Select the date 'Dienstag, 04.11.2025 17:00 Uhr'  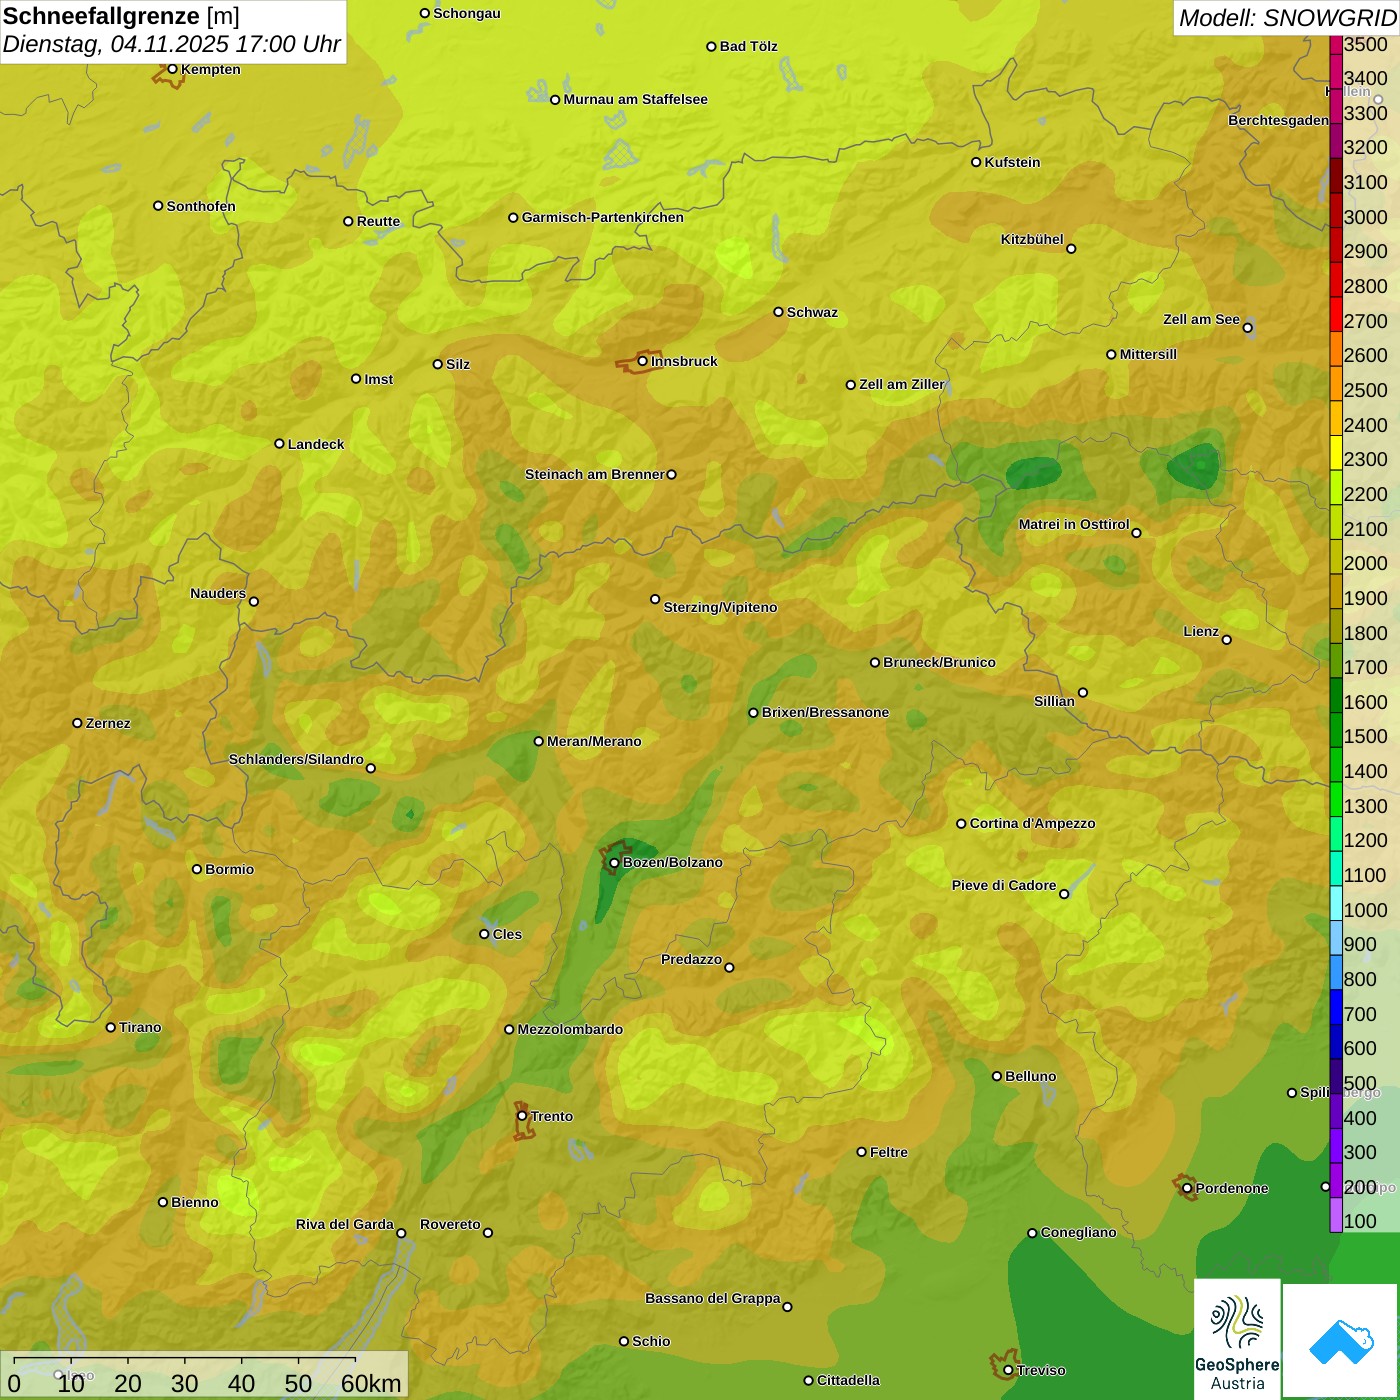pos(172,45)
